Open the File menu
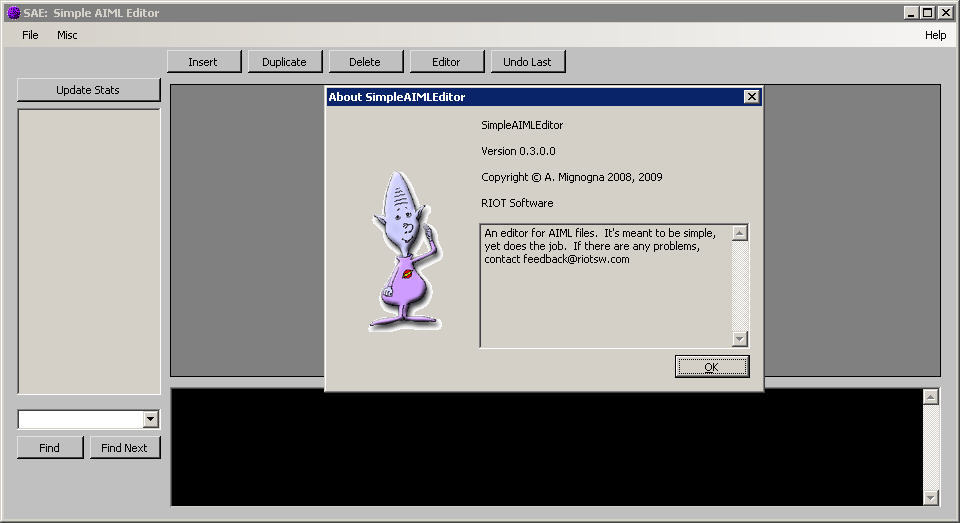 tap(30, 35)
